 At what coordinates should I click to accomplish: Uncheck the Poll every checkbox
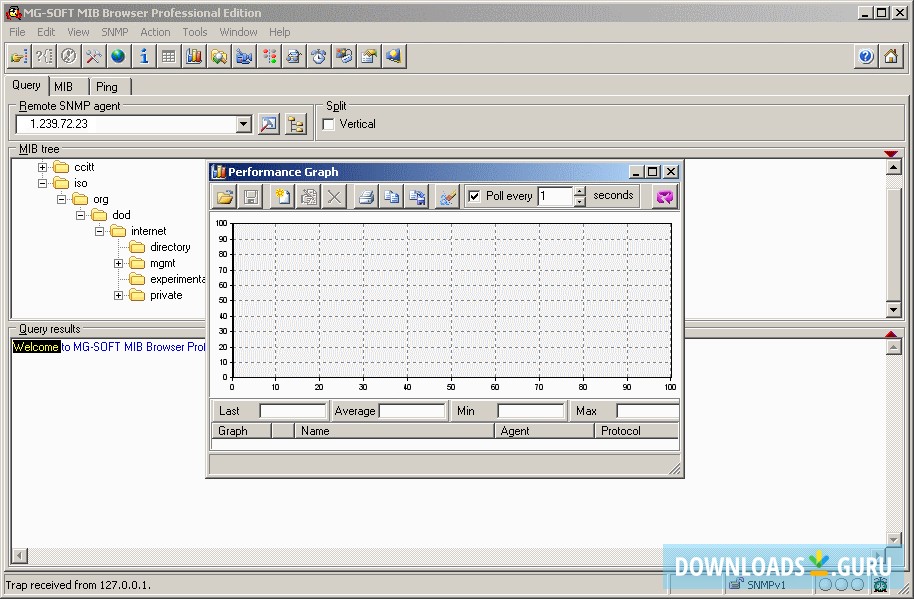pos(474,196)
